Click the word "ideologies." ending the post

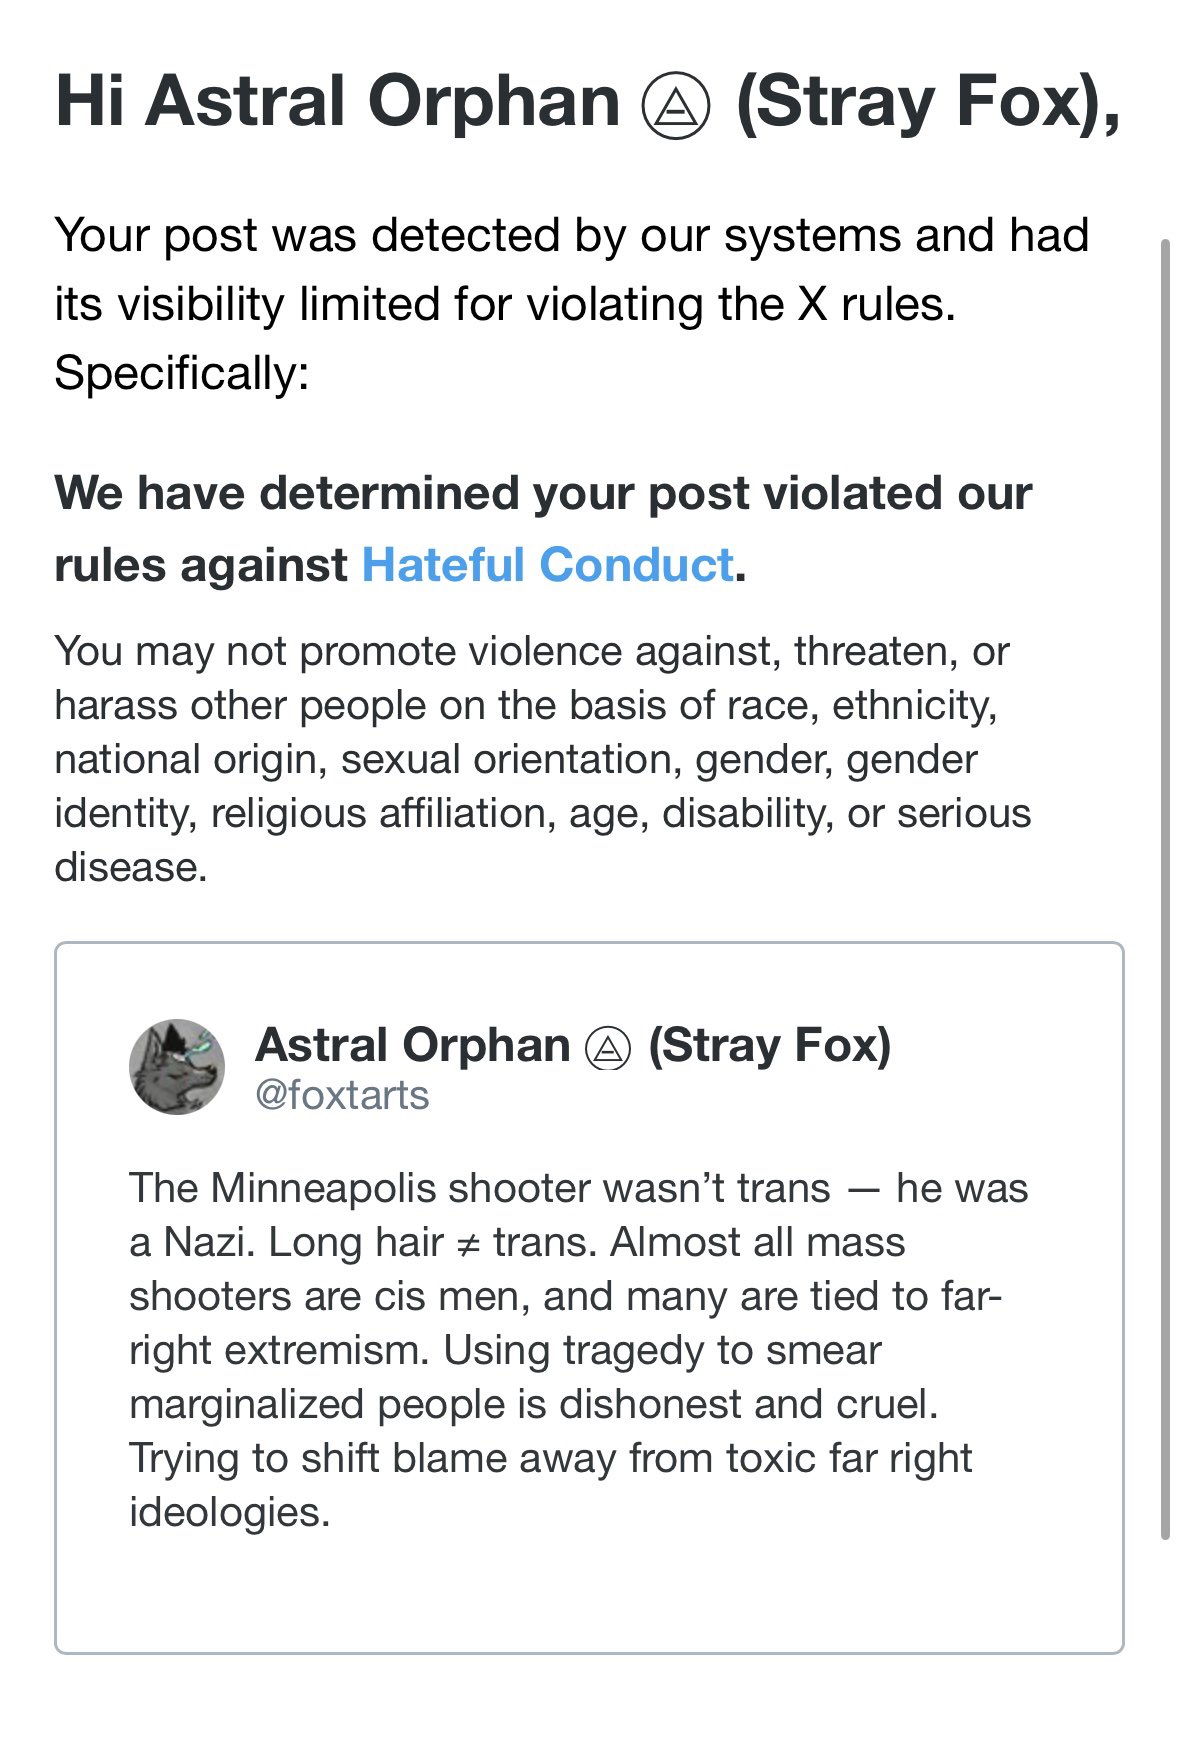pos(229,1512)
